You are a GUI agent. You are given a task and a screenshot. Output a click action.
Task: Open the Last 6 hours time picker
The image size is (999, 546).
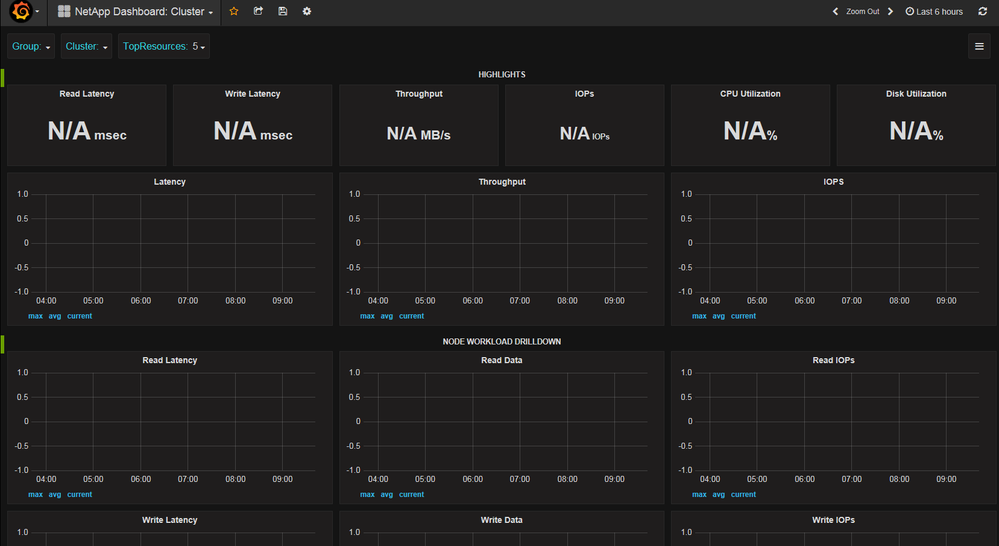click(934, 12)
